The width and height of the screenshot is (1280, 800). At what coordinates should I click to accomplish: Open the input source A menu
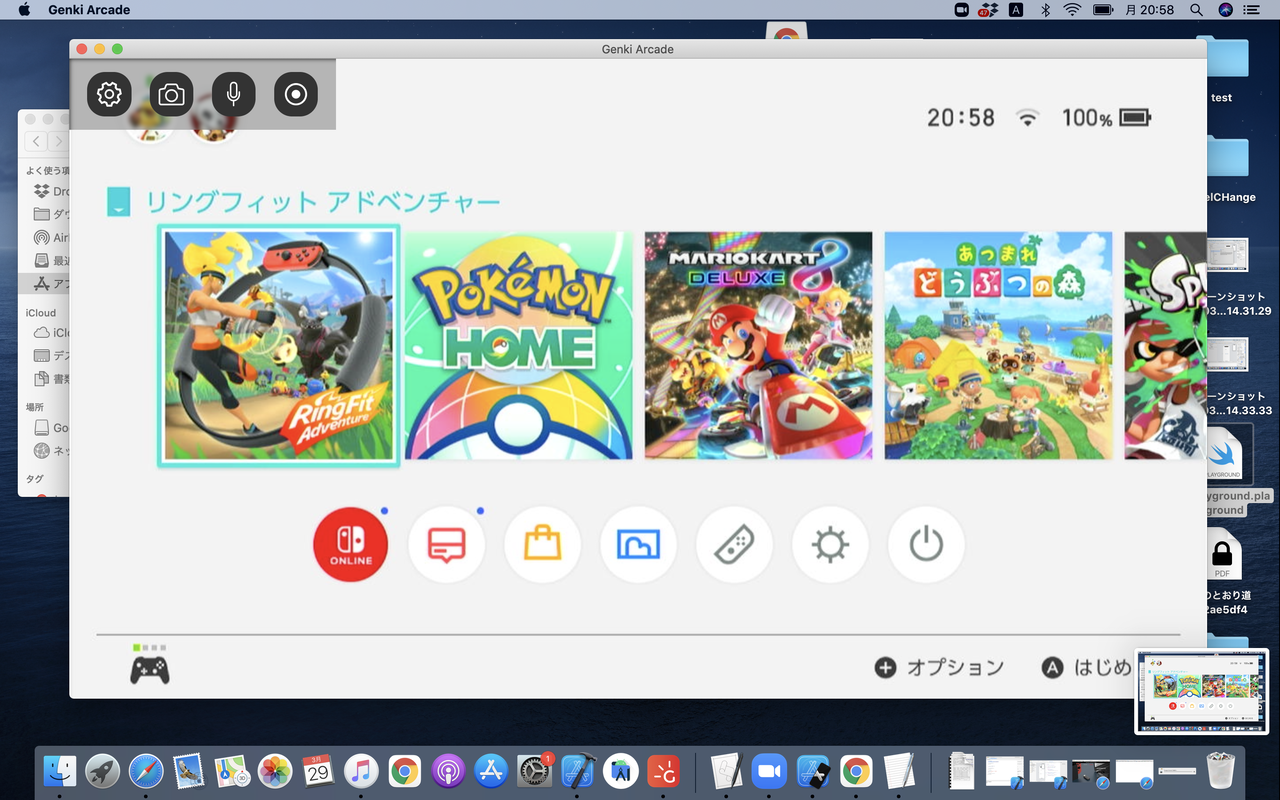pyautogui.click(x=1016, y=10)
